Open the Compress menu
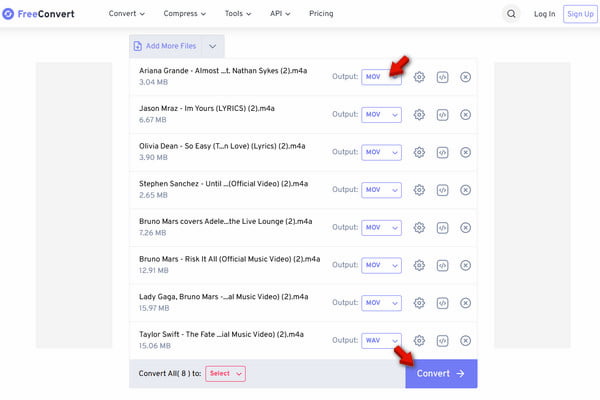The width and height of the screenshot is (600, 400). pos(184,13)
